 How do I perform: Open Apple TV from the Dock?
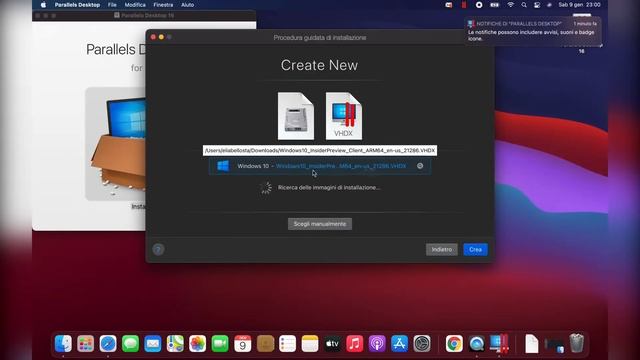[332, 344]
